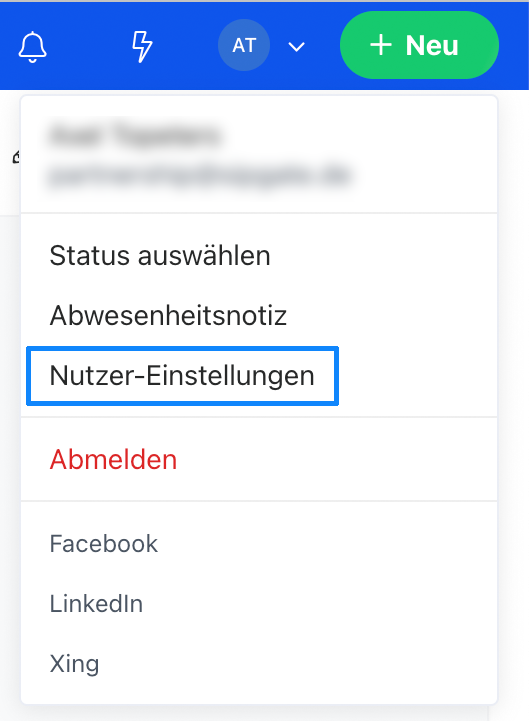Click the partially hidden icon at left edge
529x721 pixels.
(x=17, y=157)
